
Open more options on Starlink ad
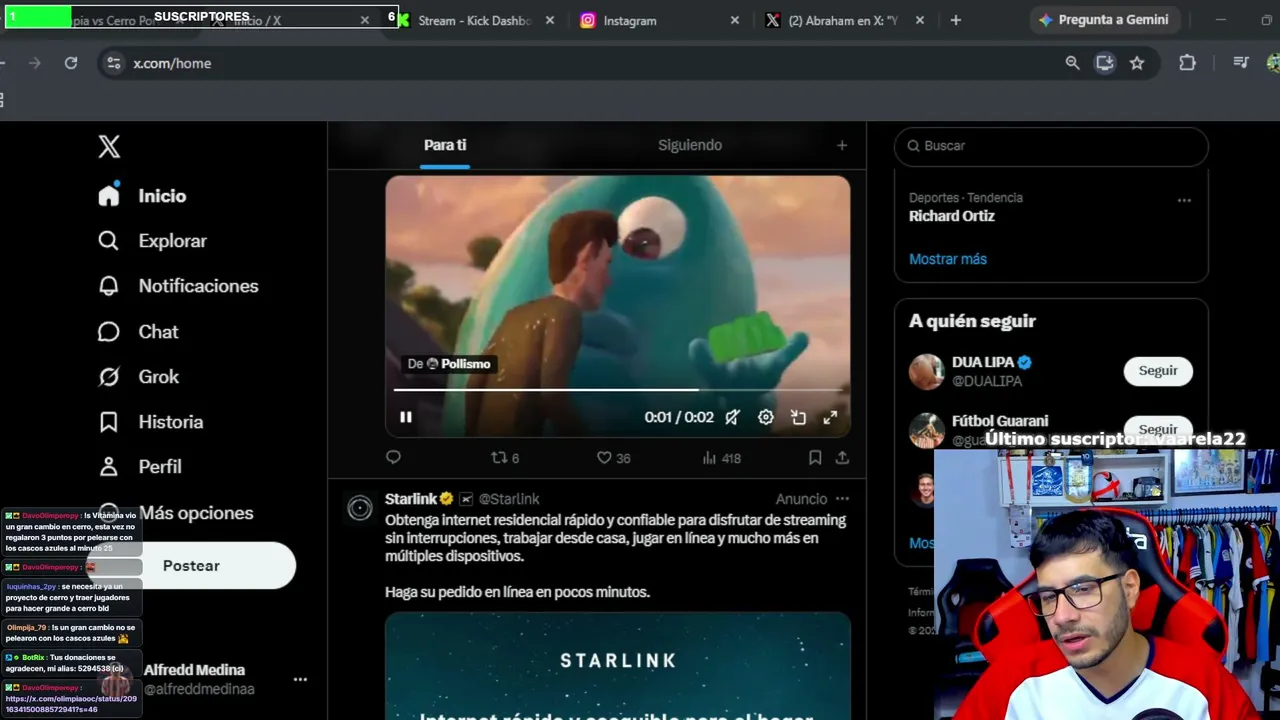click(842, 499)
